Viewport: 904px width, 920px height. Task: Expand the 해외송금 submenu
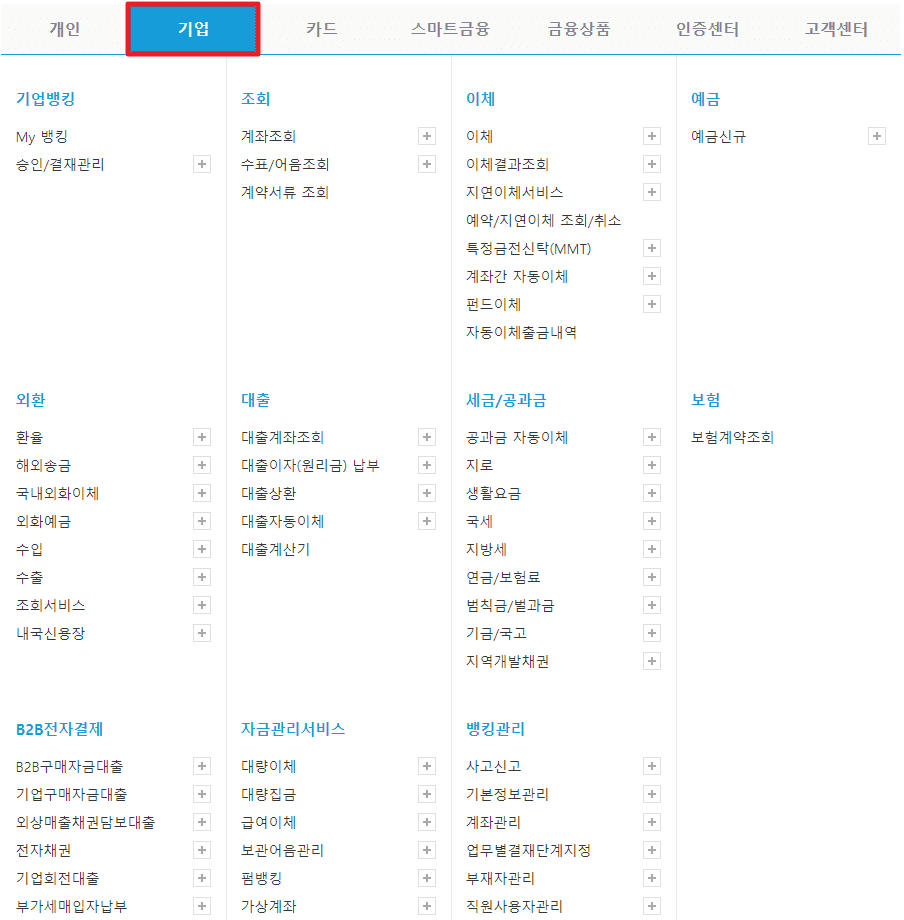click(x=202, y=464)
